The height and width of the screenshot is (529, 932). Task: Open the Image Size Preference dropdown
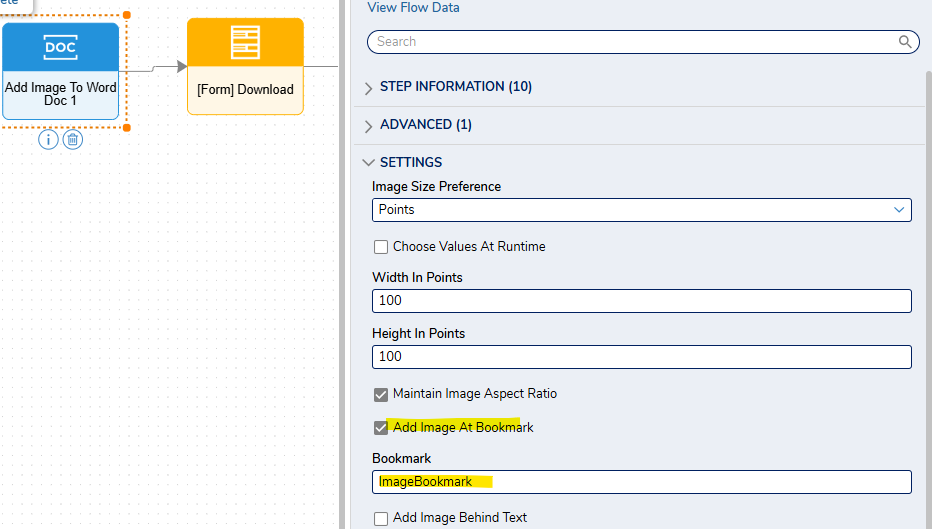click(641, 210)
